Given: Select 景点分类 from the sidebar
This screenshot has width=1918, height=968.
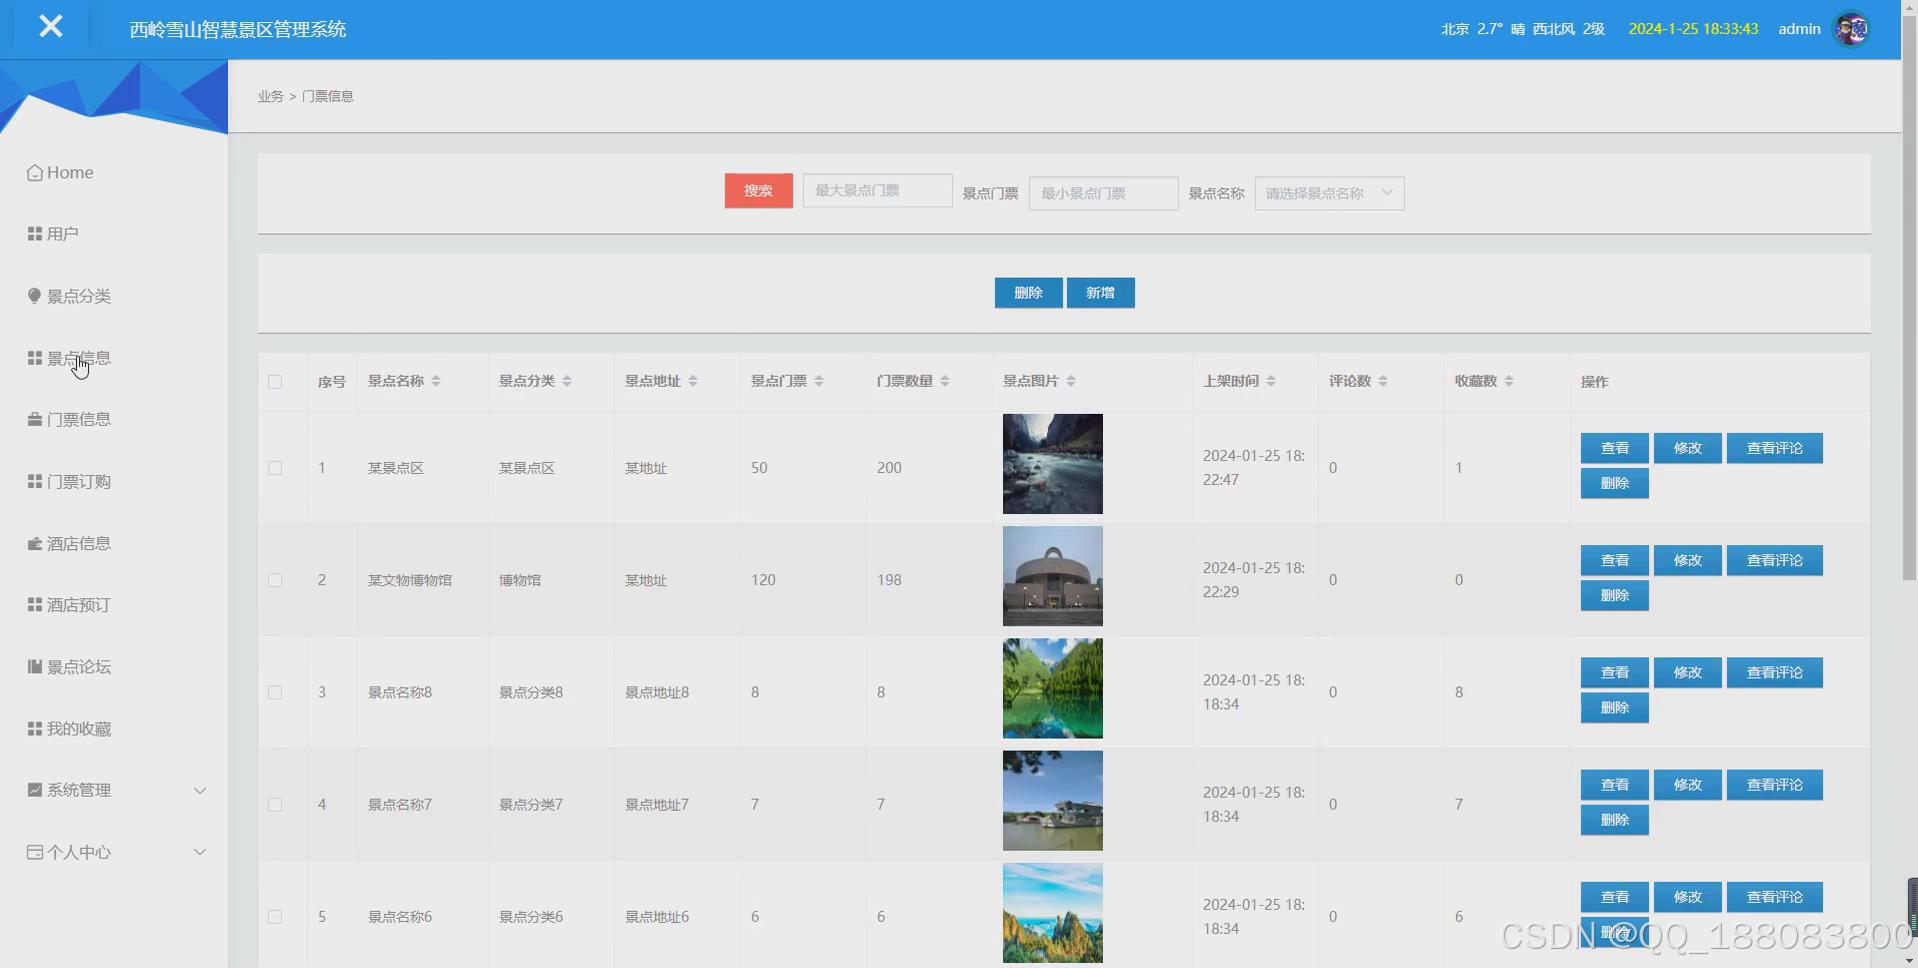Looking at the screenshot, I should click(79, 295).
